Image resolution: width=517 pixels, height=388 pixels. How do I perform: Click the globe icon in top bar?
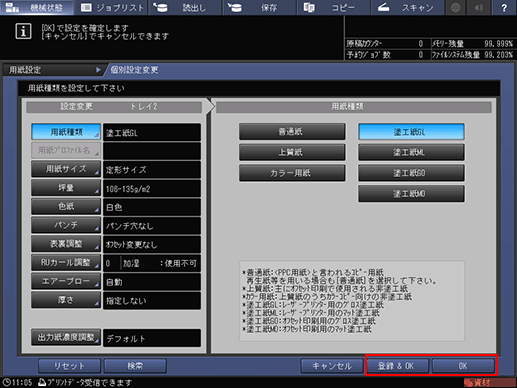click(456, 7)
